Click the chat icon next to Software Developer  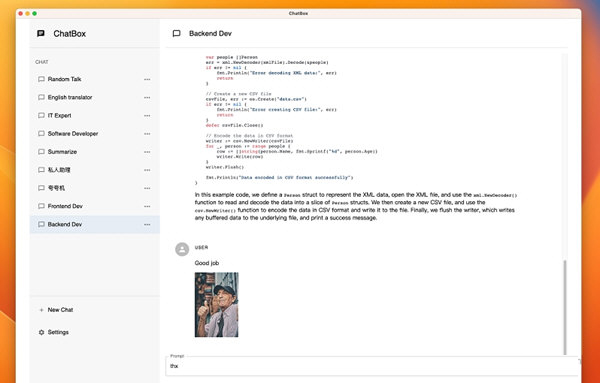(x=41, y=134)
